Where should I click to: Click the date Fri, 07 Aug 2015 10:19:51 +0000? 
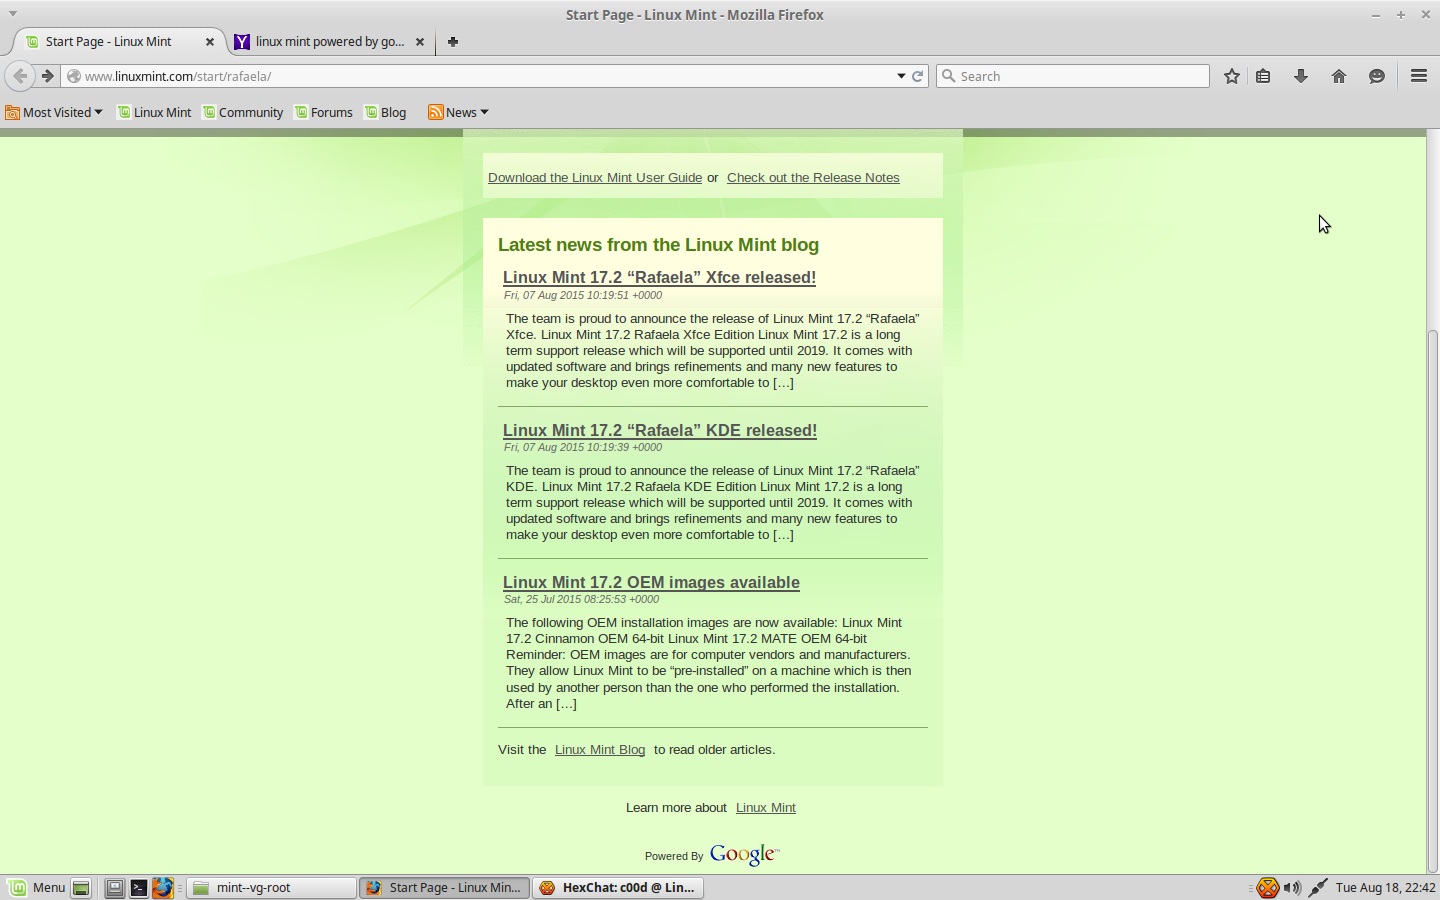click(583, 295)
